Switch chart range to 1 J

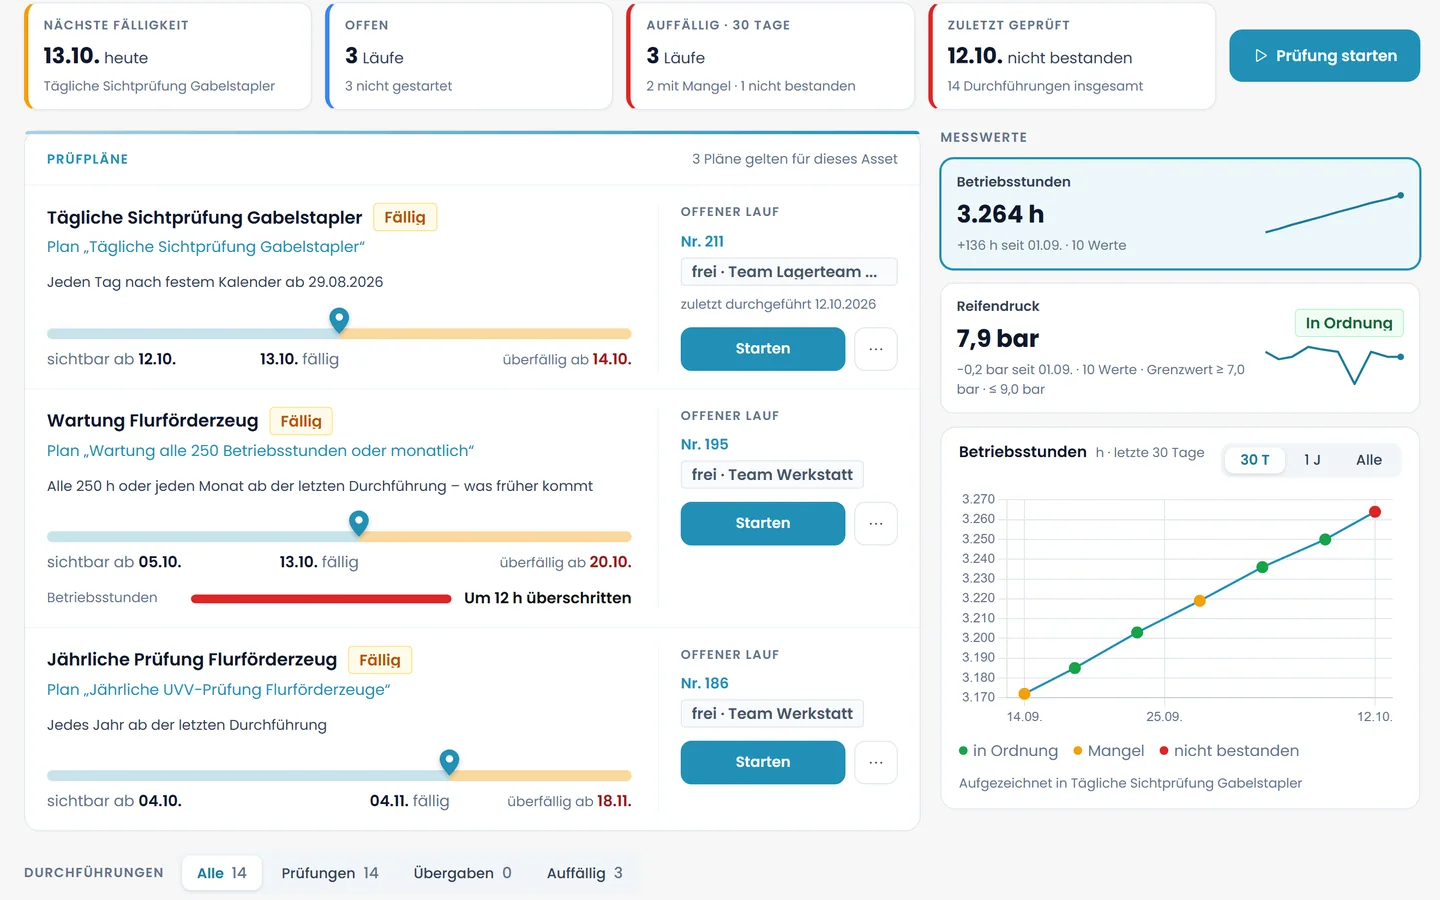(1312, 460)
